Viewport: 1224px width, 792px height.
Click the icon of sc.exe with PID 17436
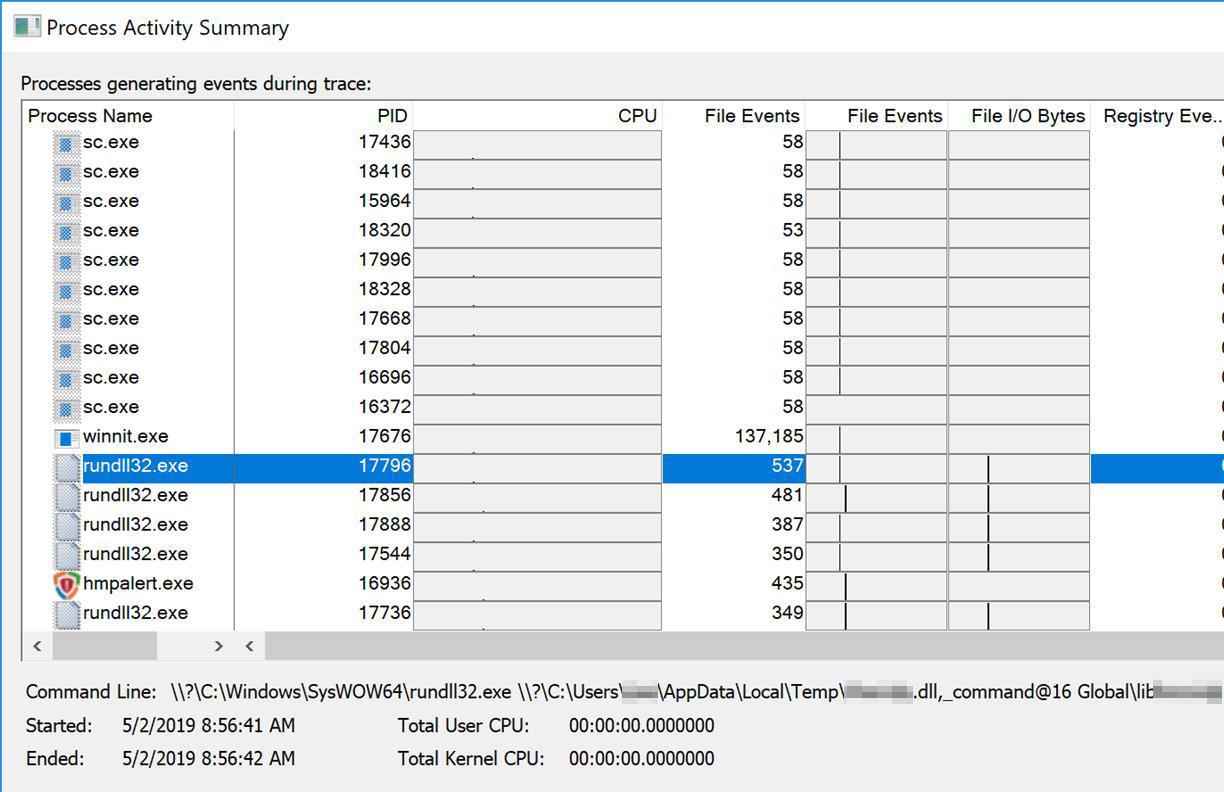[66, 143]
